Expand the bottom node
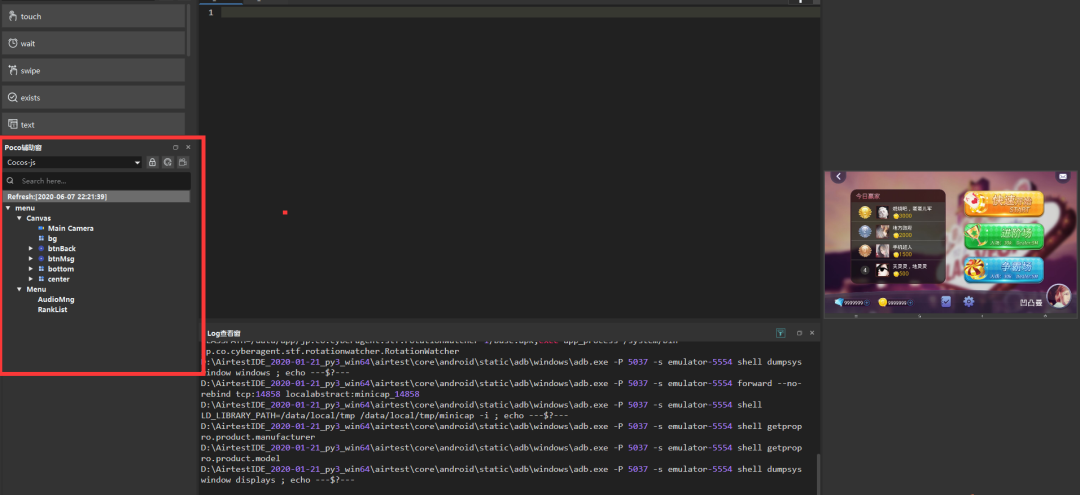This screenshot has width=1080, height=495. (30, 269)
